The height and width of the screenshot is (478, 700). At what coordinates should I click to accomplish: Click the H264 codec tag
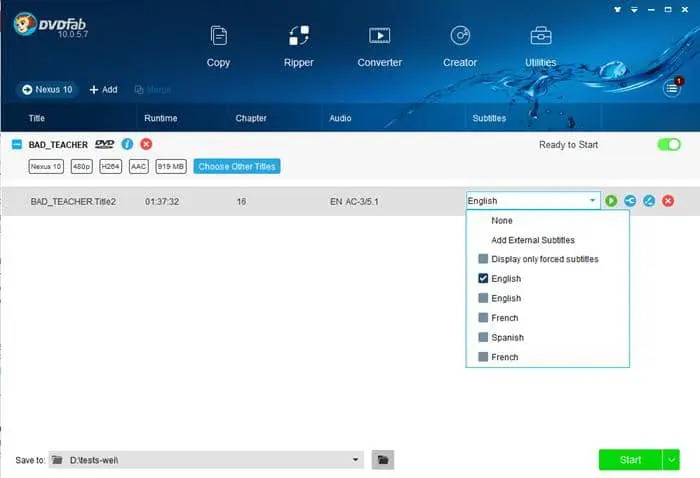110,166
